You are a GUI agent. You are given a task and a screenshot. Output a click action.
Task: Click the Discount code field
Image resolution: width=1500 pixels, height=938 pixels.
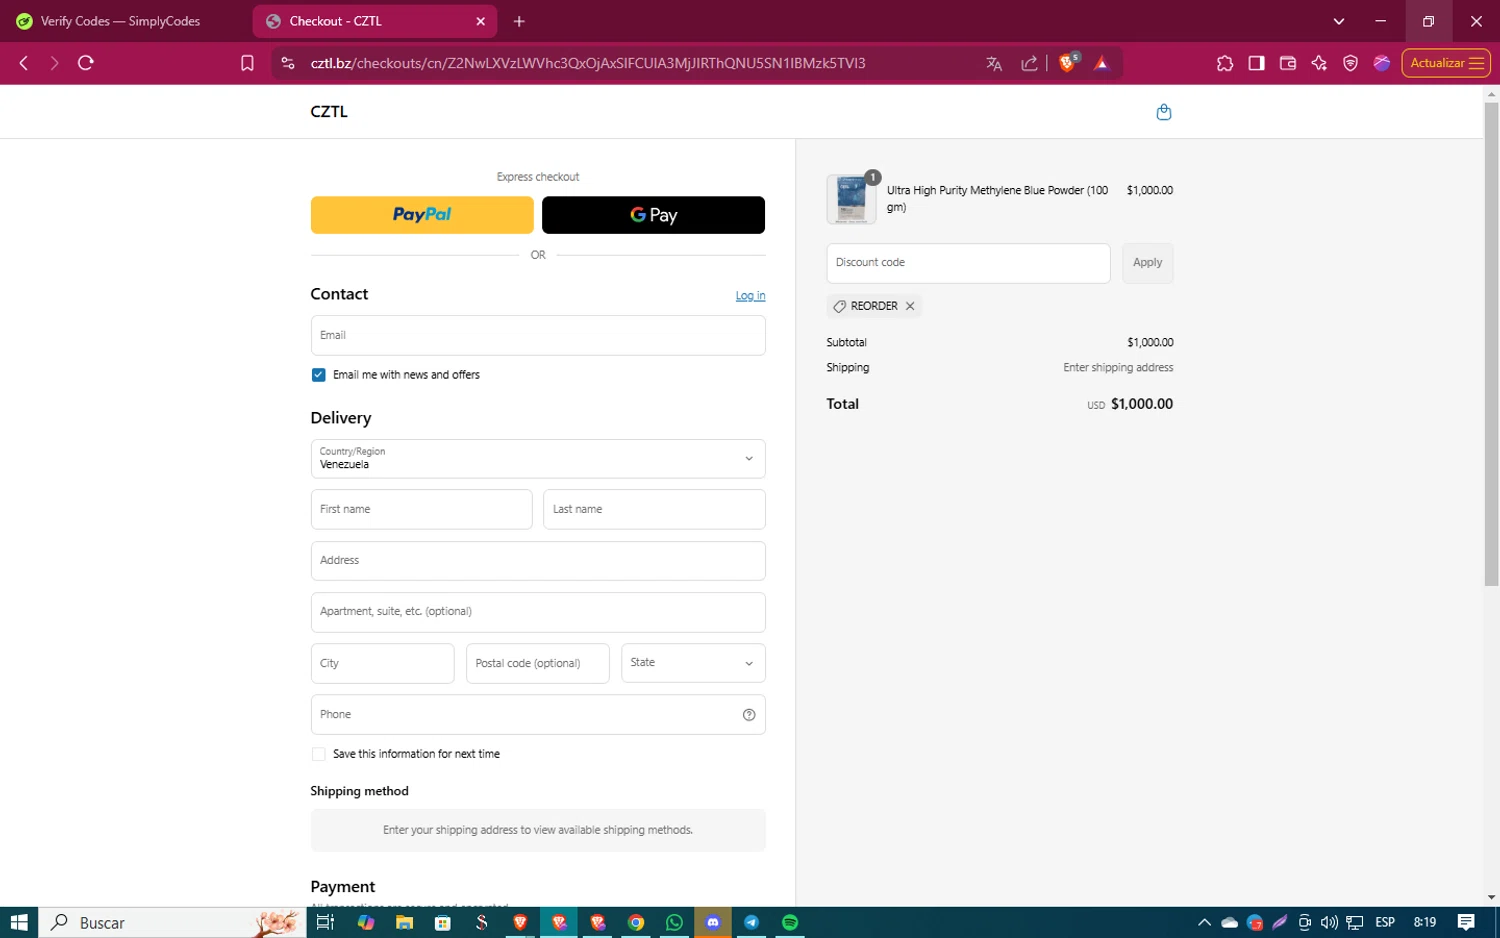[968, 263]
